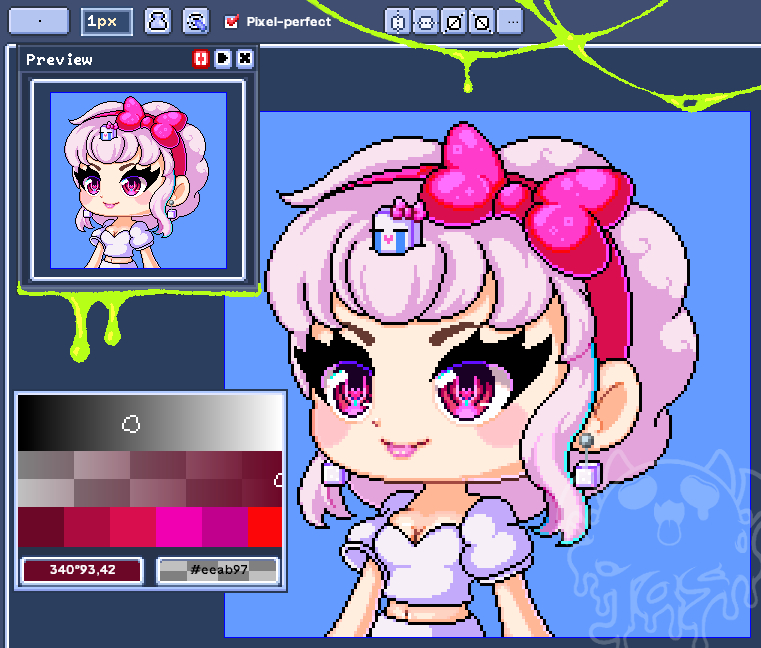Click the red center button in Preview

click(201, 60)
